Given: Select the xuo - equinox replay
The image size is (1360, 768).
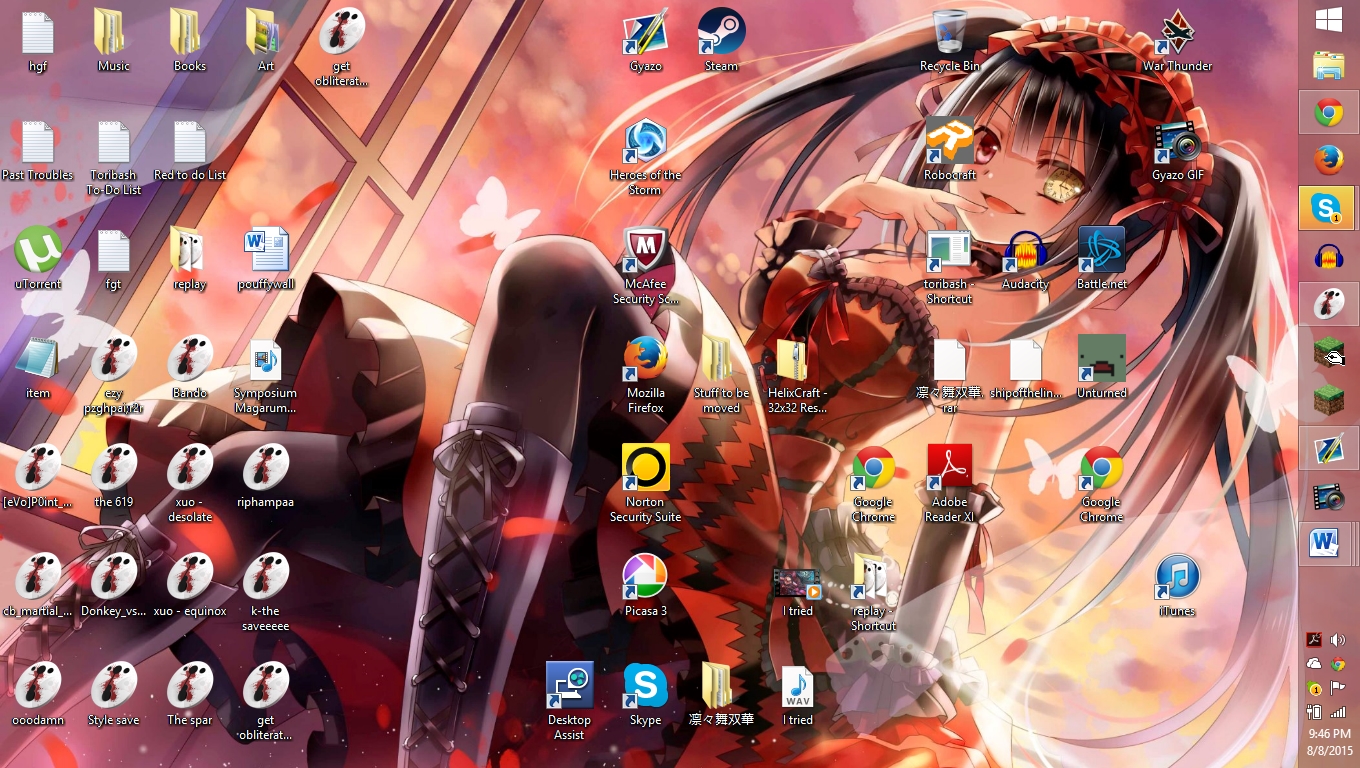Looking at the screenshot, I should click(190, 586).
